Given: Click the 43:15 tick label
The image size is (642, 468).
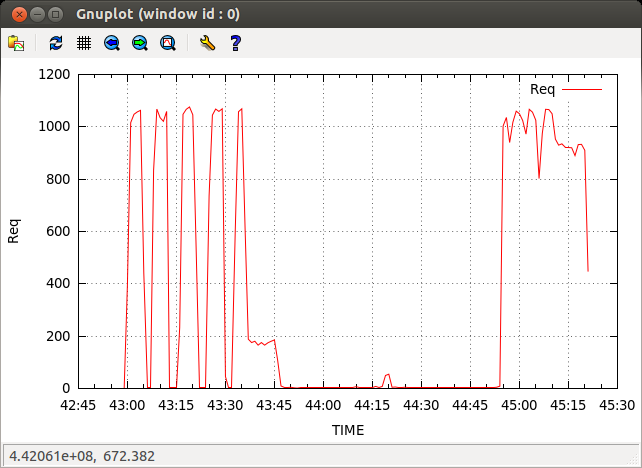Looking at the screenshot, I should click(x=176, y=405).
